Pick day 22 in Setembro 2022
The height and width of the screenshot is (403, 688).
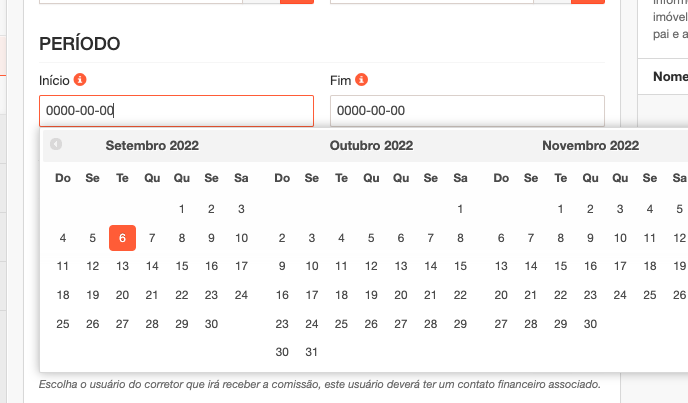[181, 295]
